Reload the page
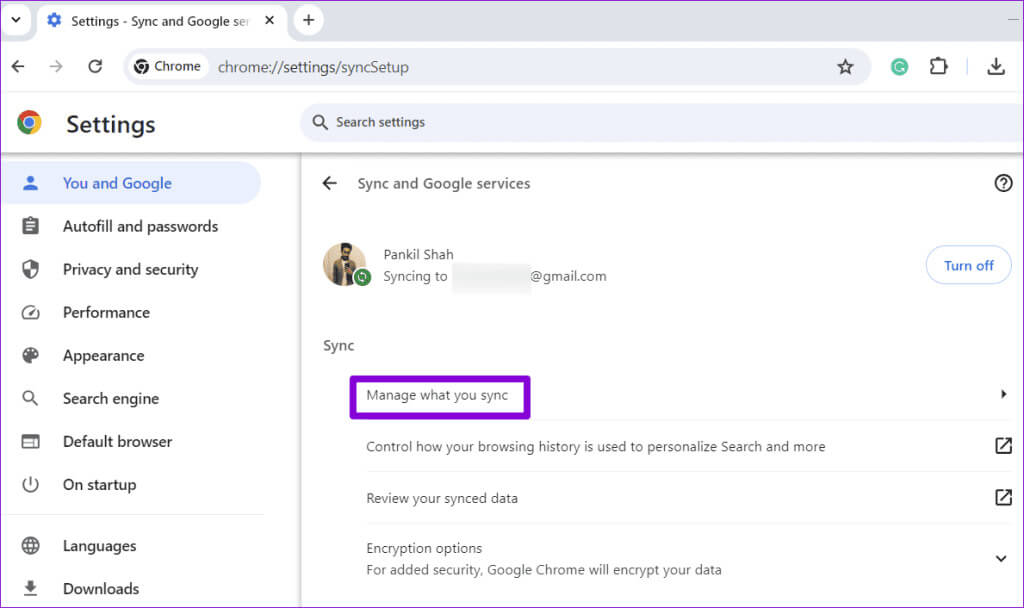This screenshot has height=608, width=1024. click(95, 66)
